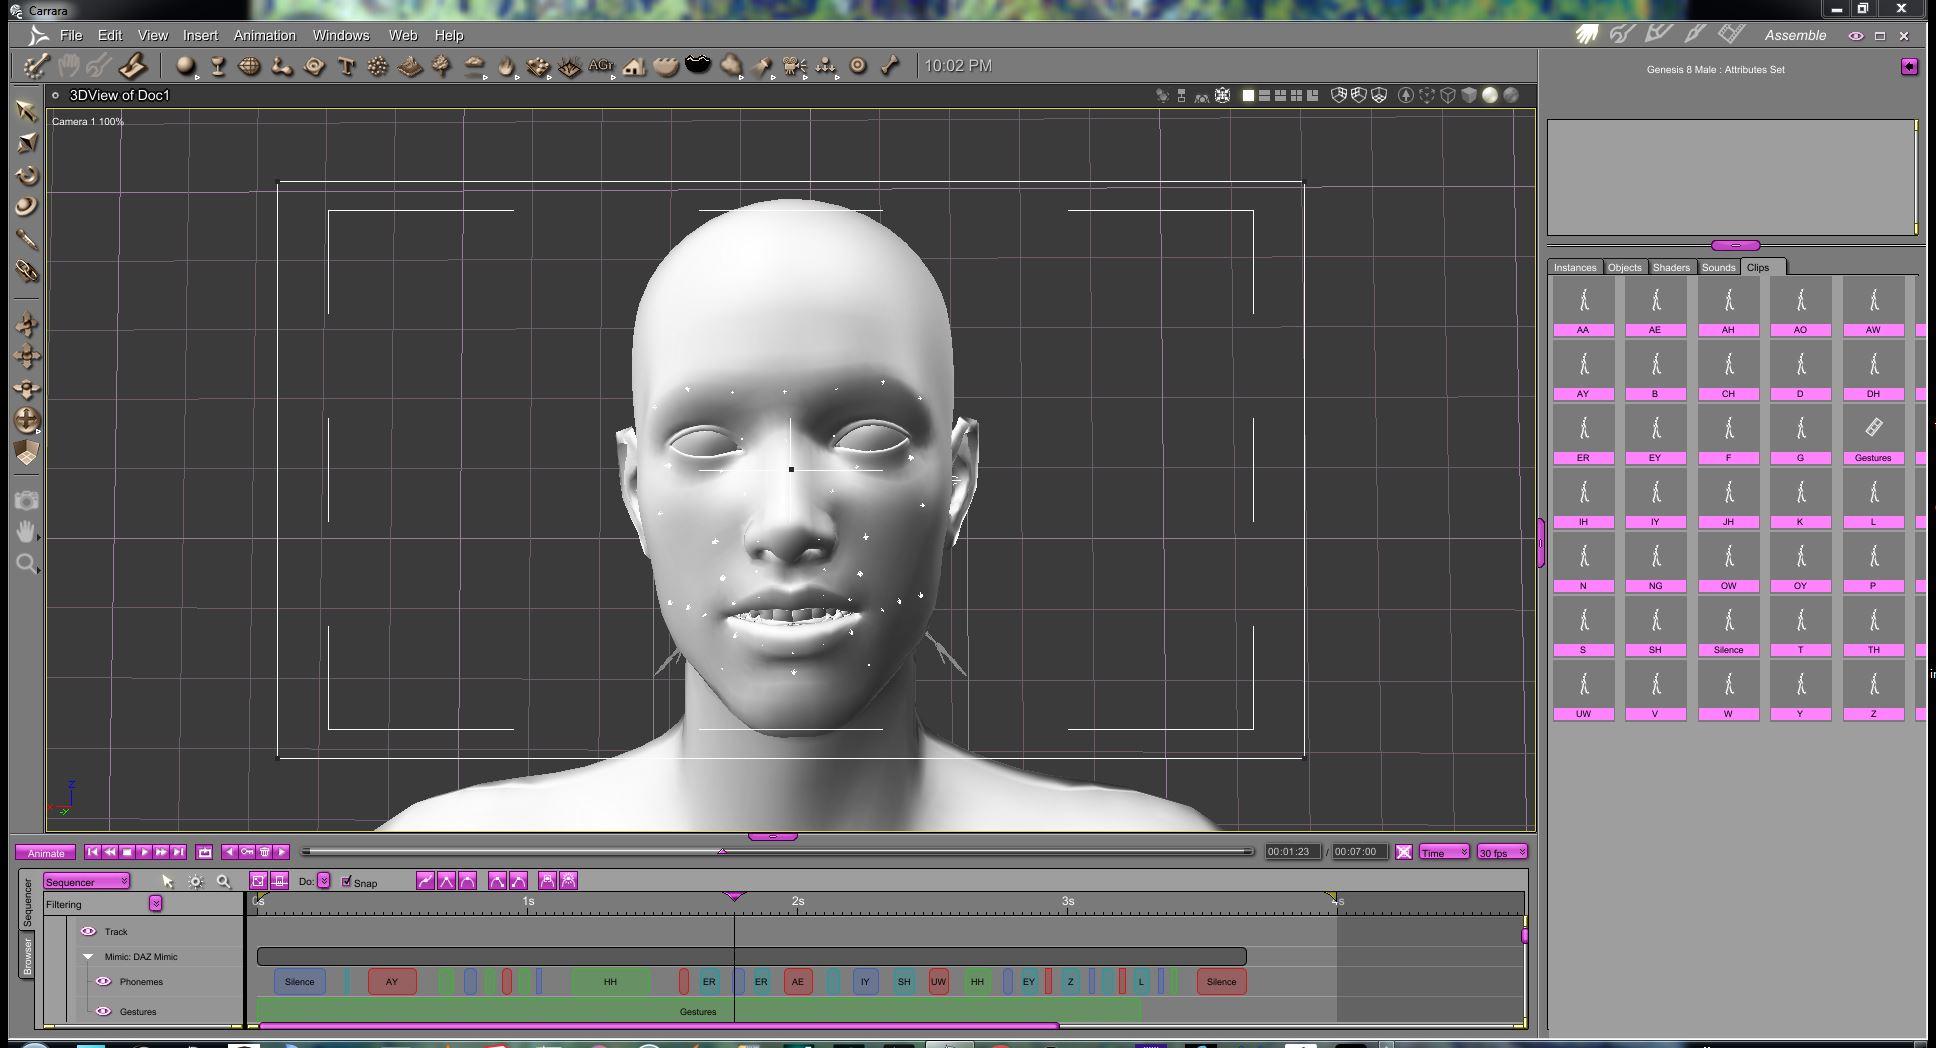Collapse the Mimic: DAZ Mimic tree item
1936x1048 pixels.
point(88,957)
